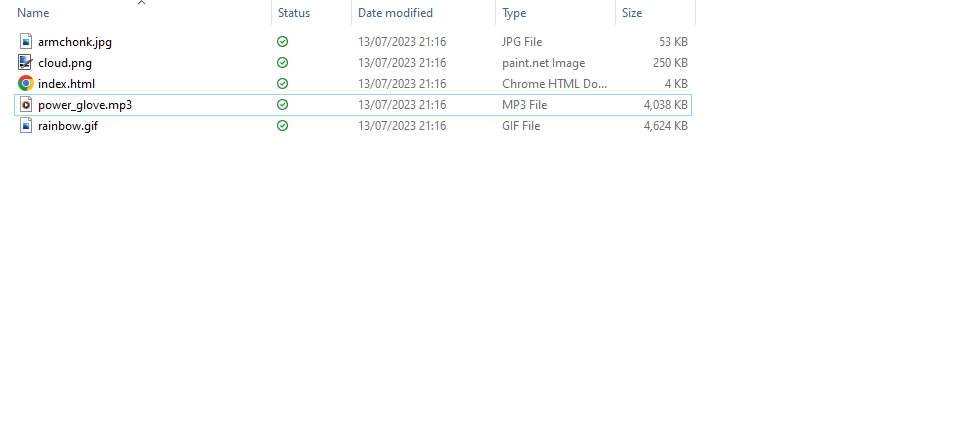
Task: Select the index.html file name
Action: 66,84
